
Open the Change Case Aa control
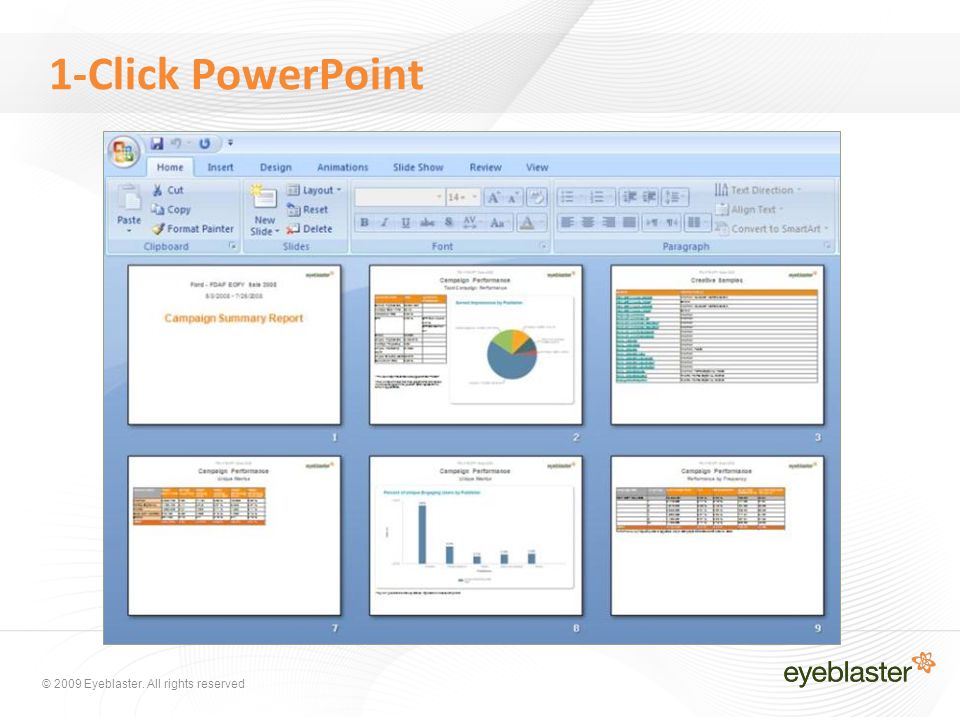[499, 222]
